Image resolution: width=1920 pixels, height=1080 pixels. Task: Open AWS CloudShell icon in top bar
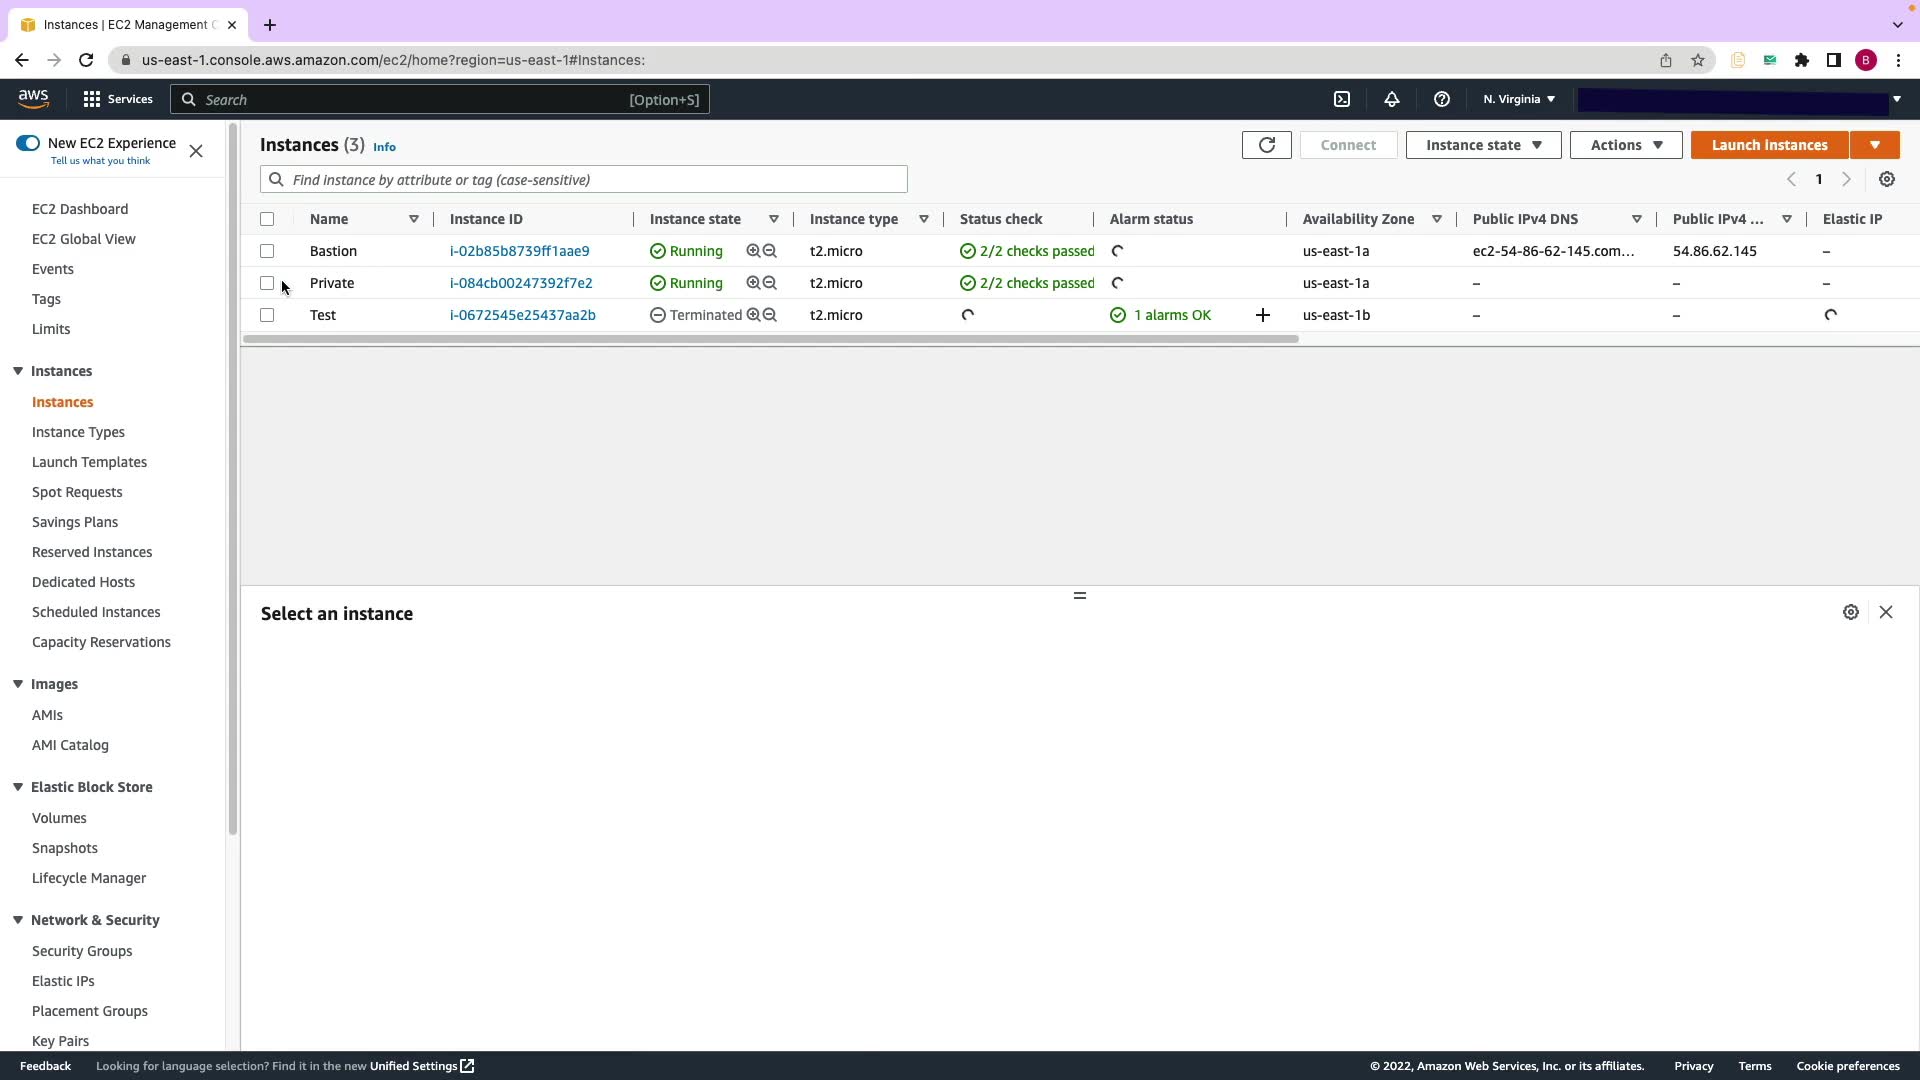point(1342,99)
